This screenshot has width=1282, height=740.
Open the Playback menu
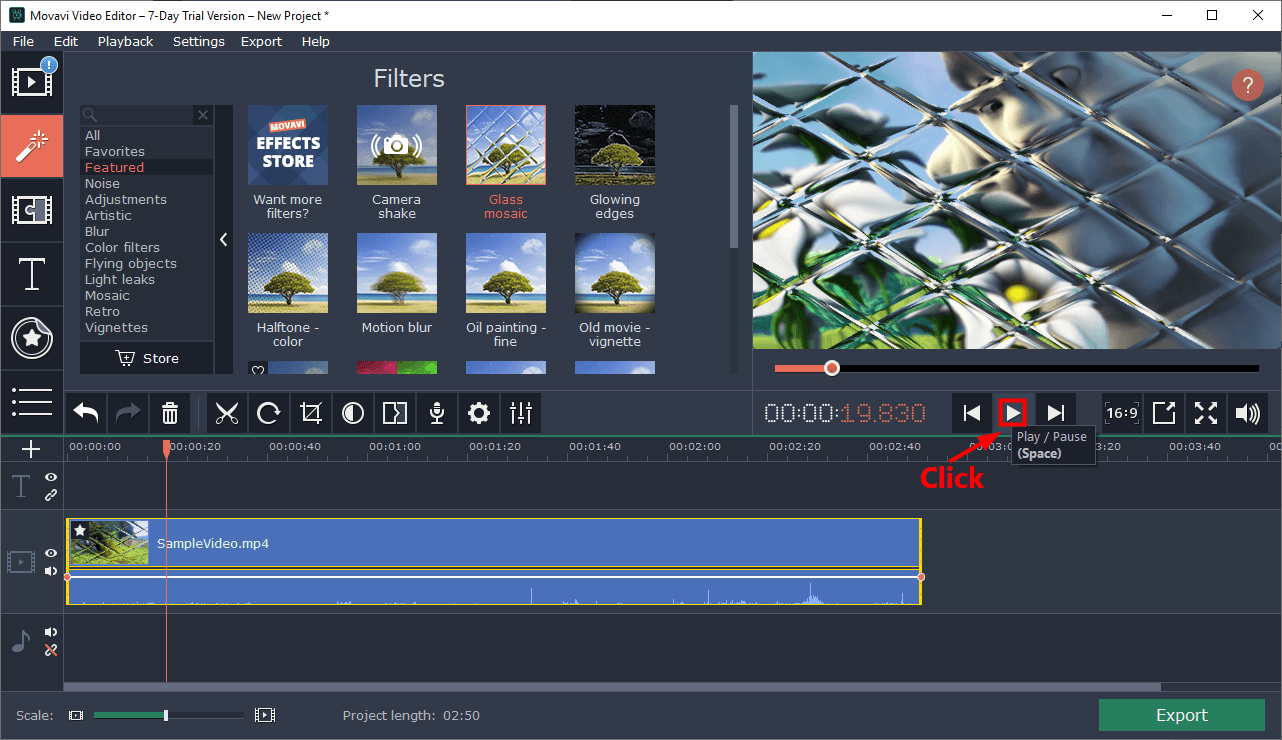coord(124,41)
